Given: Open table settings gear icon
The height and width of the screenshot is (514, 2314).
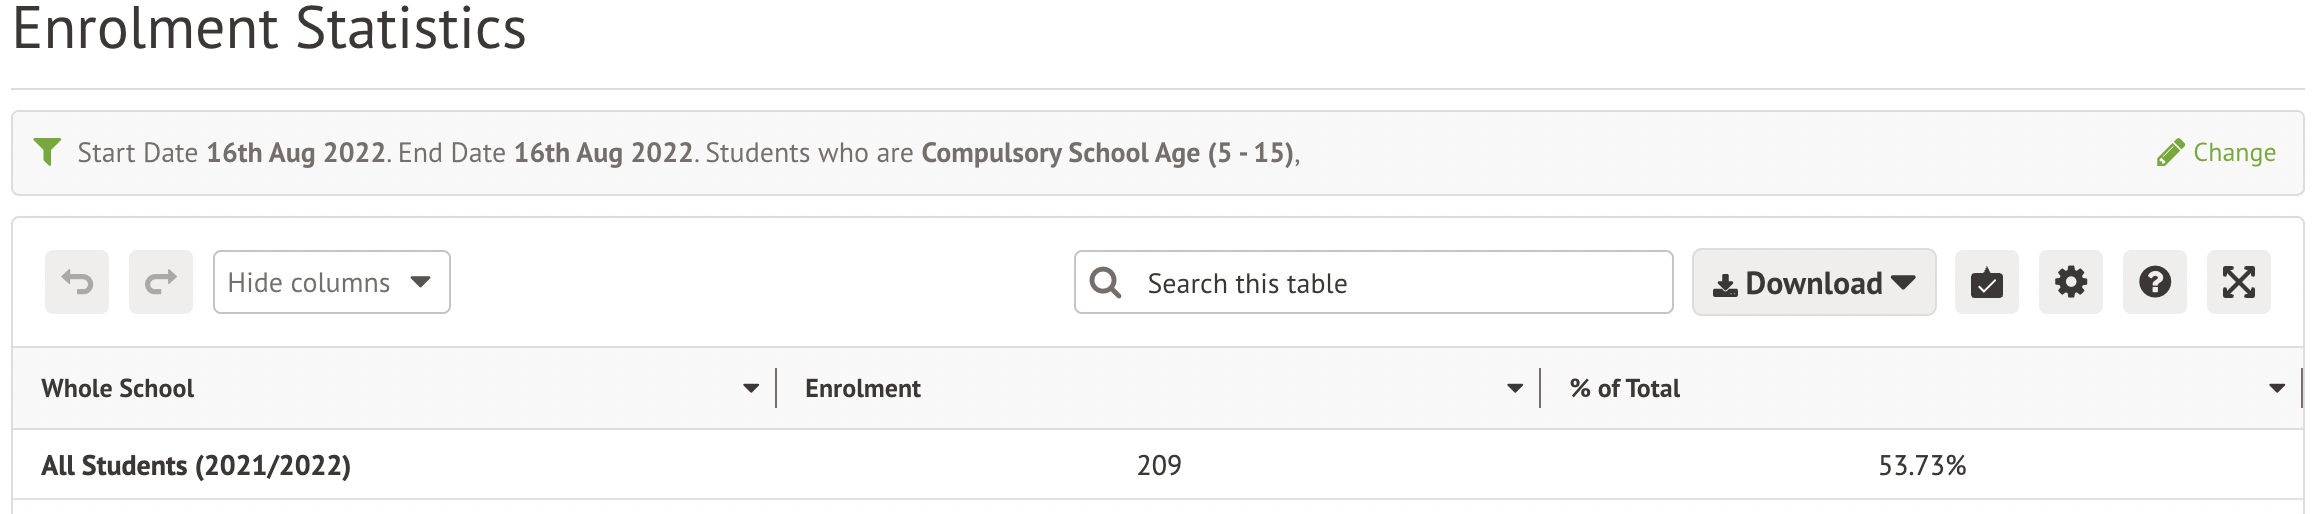Looking at the screenshot, I should pos(2071,283).
